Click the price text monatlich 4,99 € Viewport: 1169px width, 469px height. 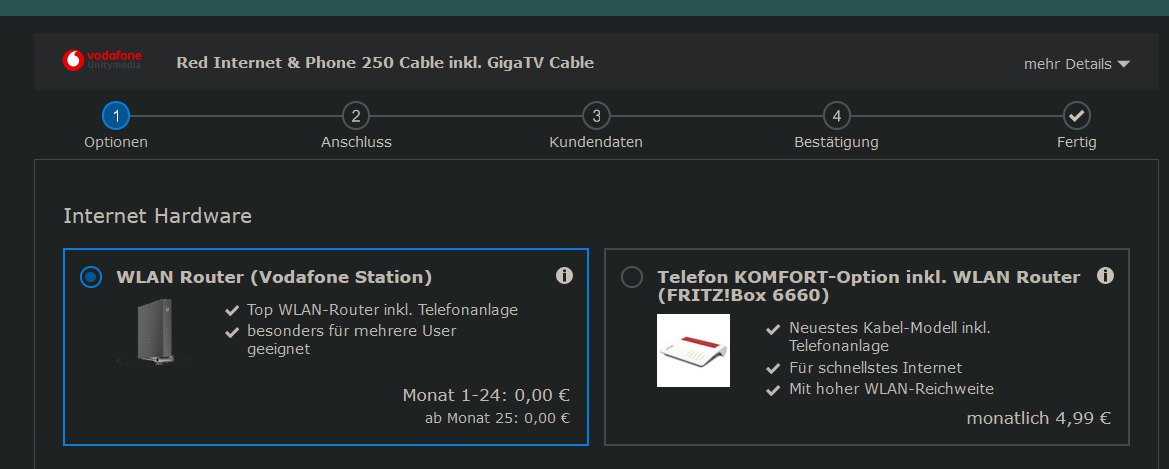click(1039, 418)
